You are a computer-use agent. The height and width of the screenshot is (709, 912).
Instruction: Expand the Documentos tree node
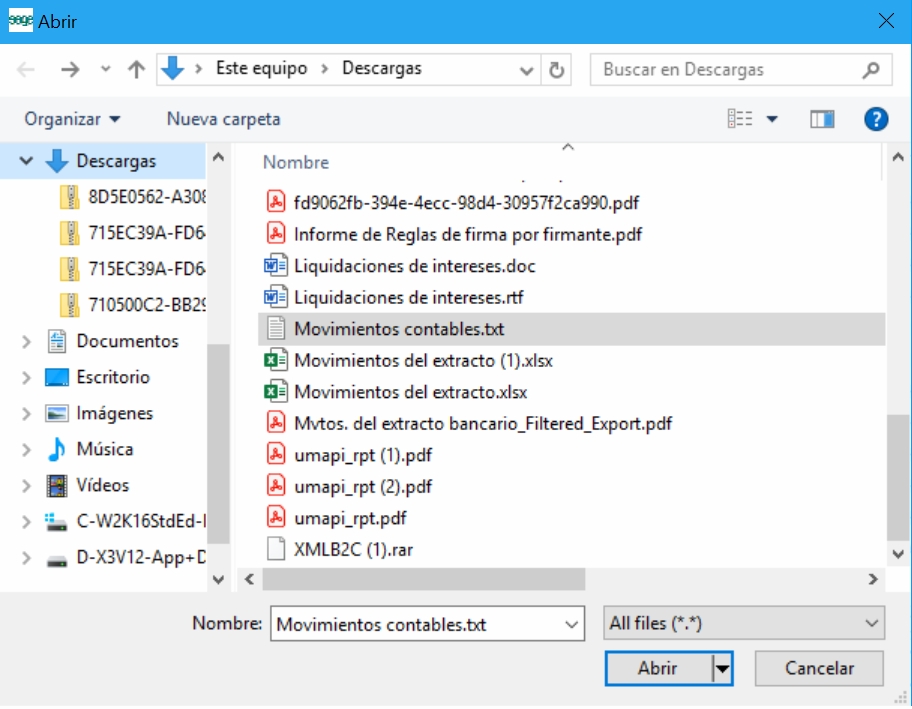pos(27,342)
